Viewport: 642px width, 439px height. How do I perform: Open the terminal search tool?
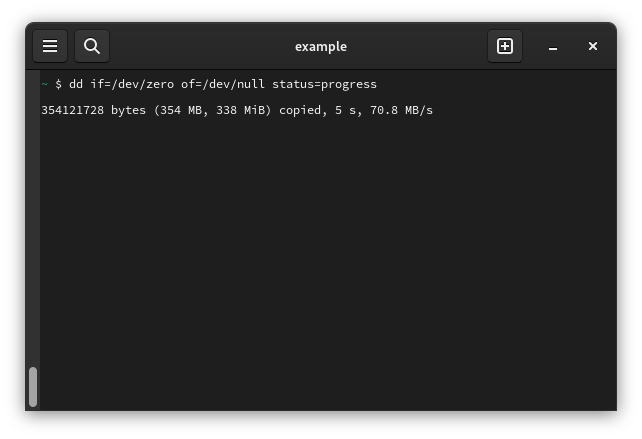point(92,46)
